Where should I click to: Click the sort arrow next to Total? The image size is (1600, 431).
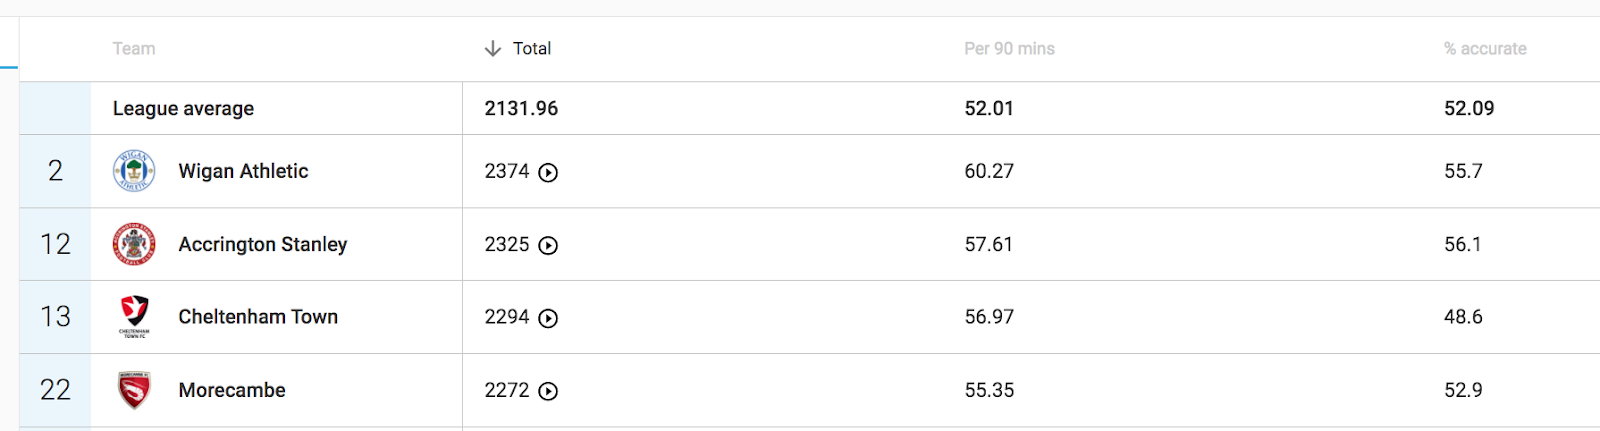pos(492,48)
